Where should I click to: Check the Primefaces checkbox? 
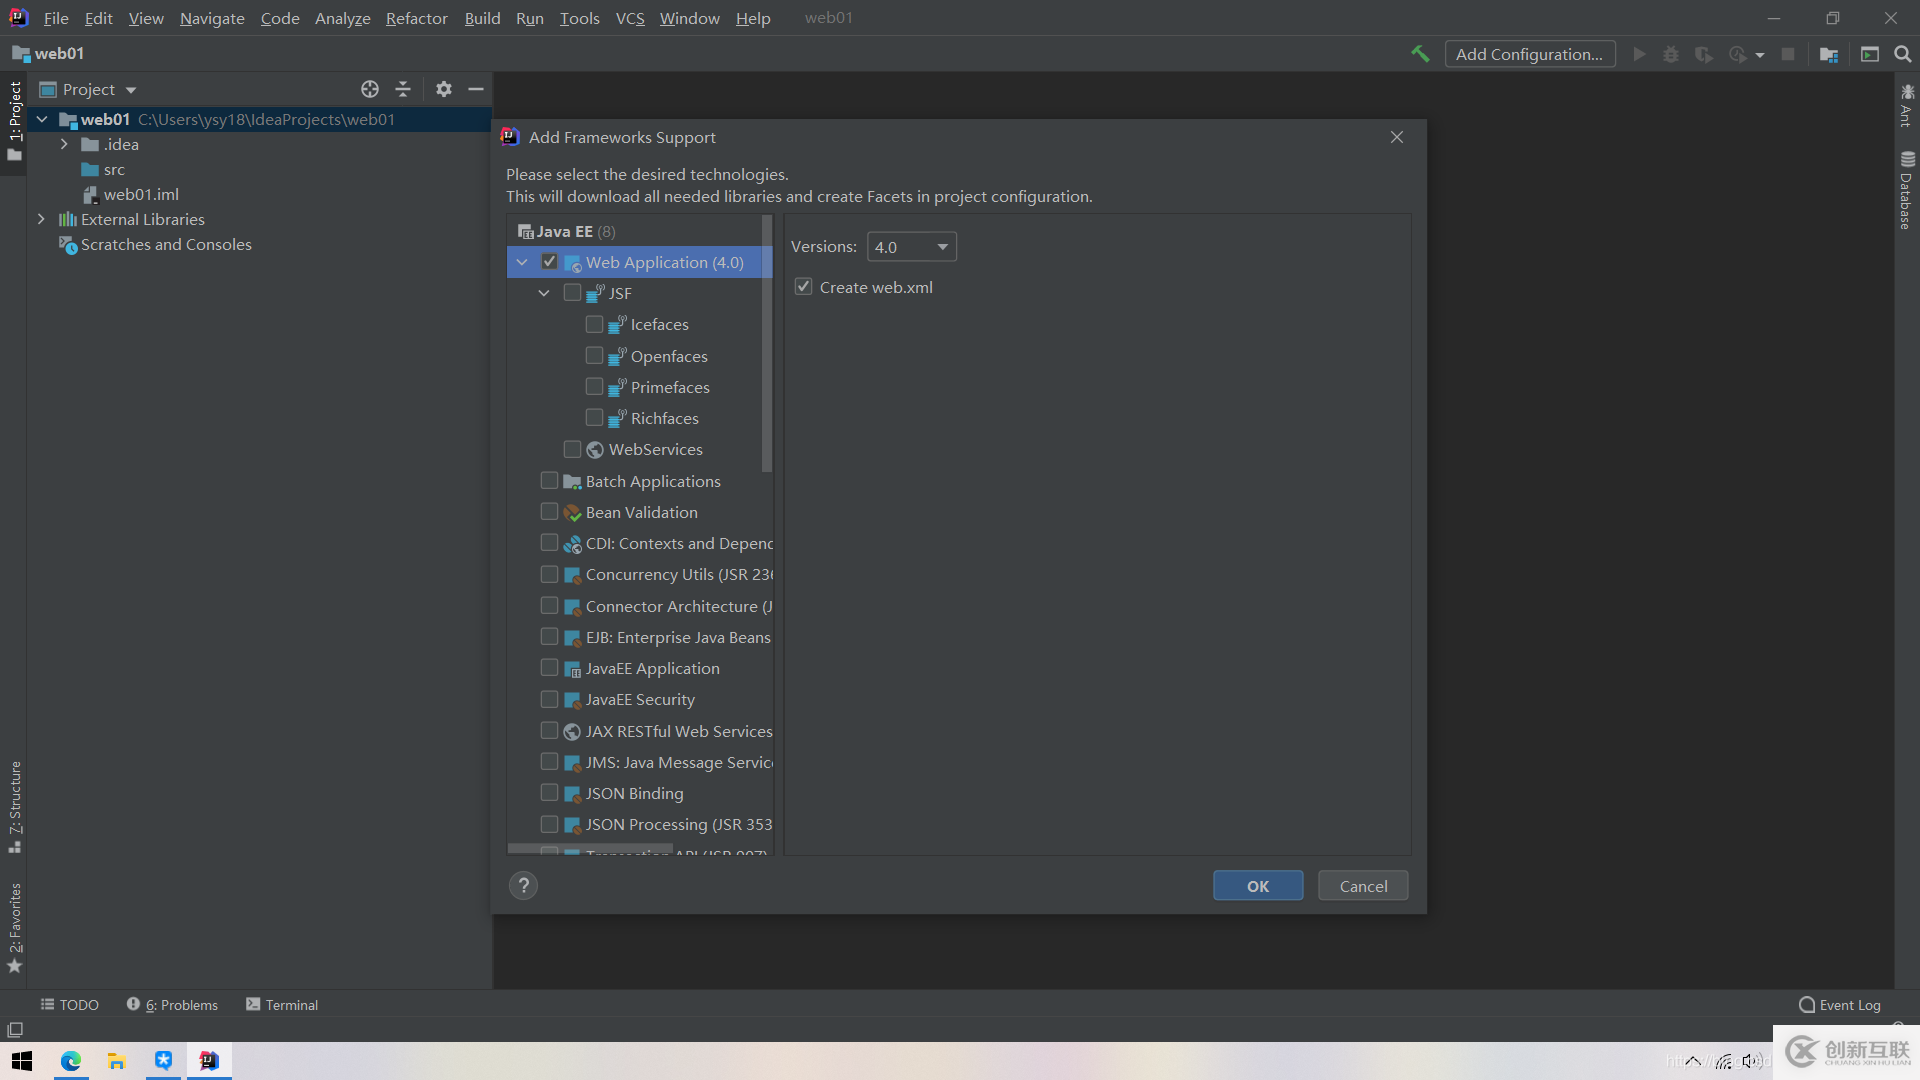(594, 386)
